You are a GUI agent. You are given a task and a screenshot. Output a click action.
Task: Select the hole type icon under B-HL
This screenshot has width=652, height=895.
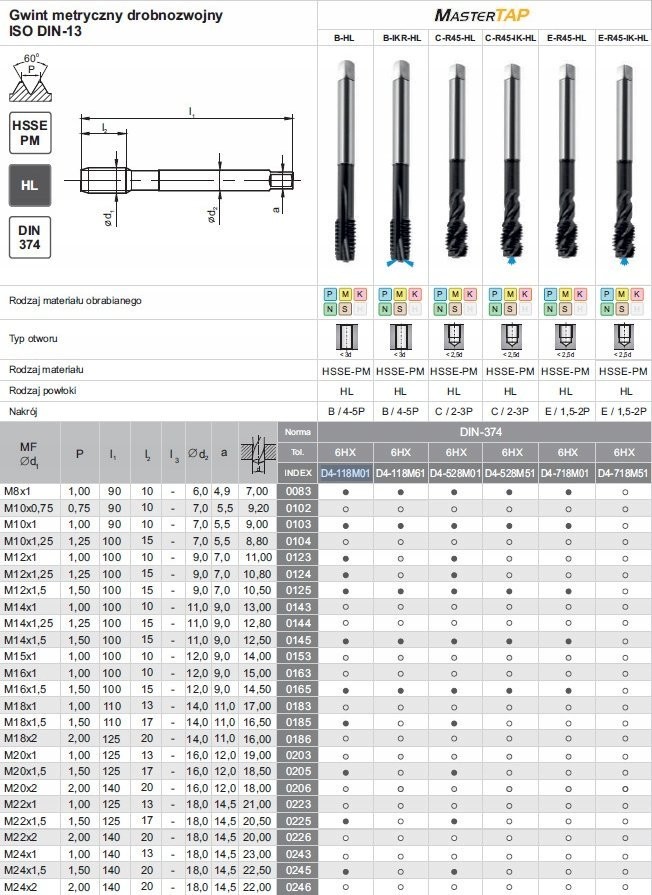345,336
